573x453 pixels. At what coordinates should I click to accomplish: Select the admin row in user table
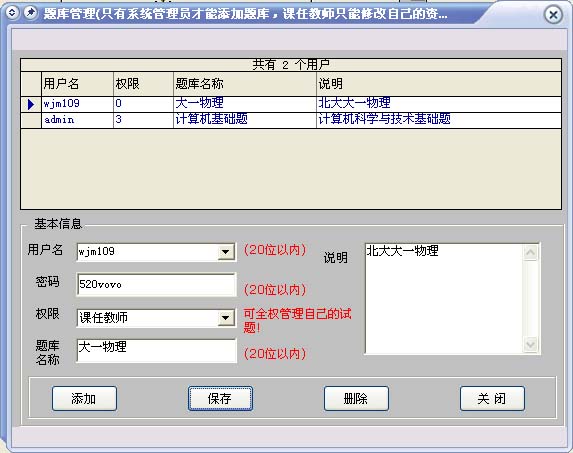291,120
